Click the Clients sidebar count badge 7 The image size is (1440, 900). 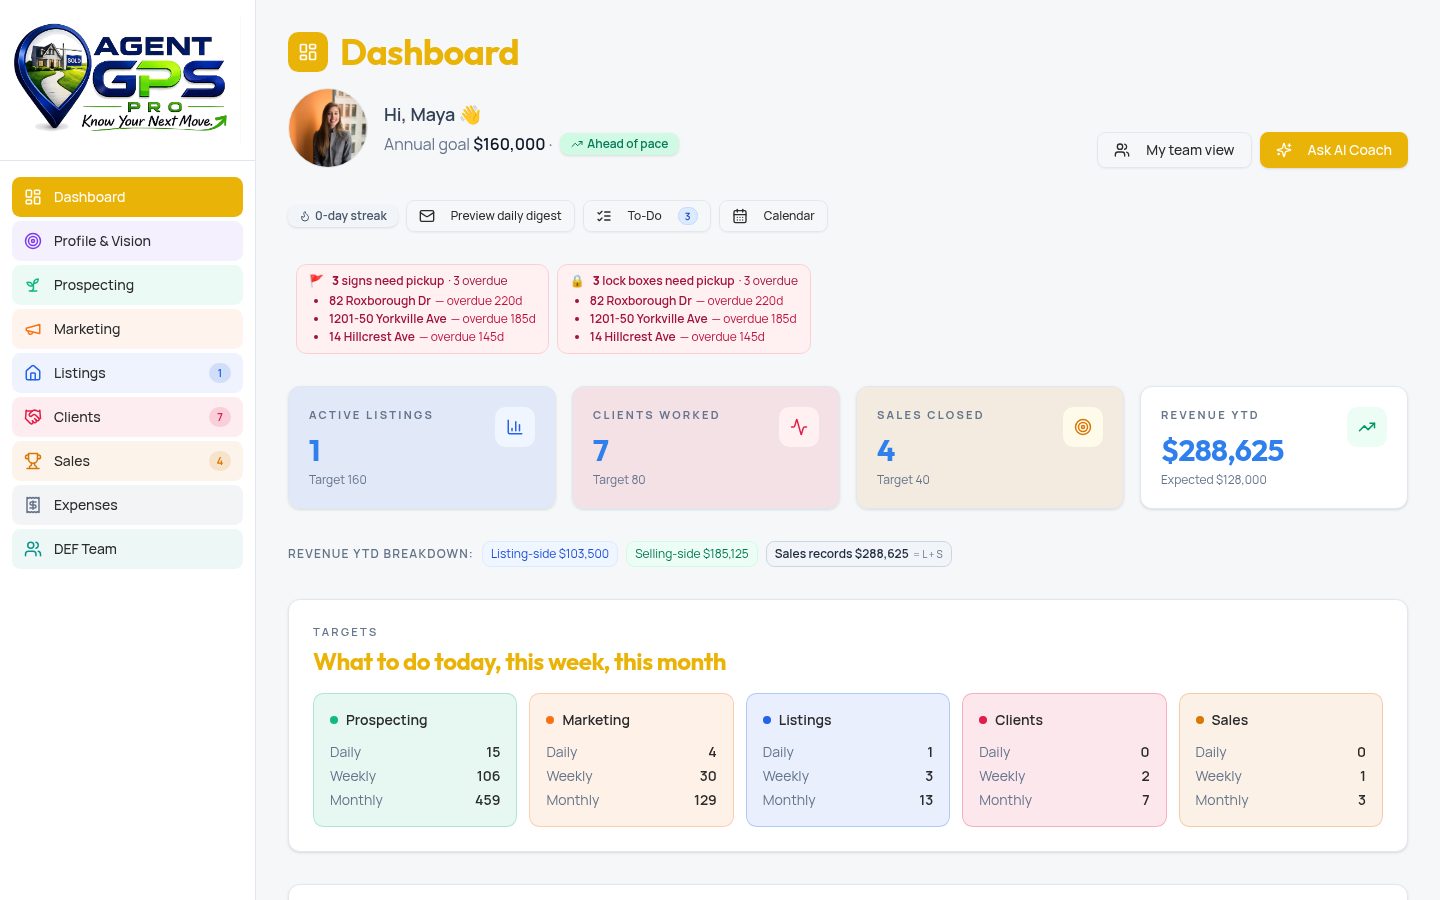220,417
